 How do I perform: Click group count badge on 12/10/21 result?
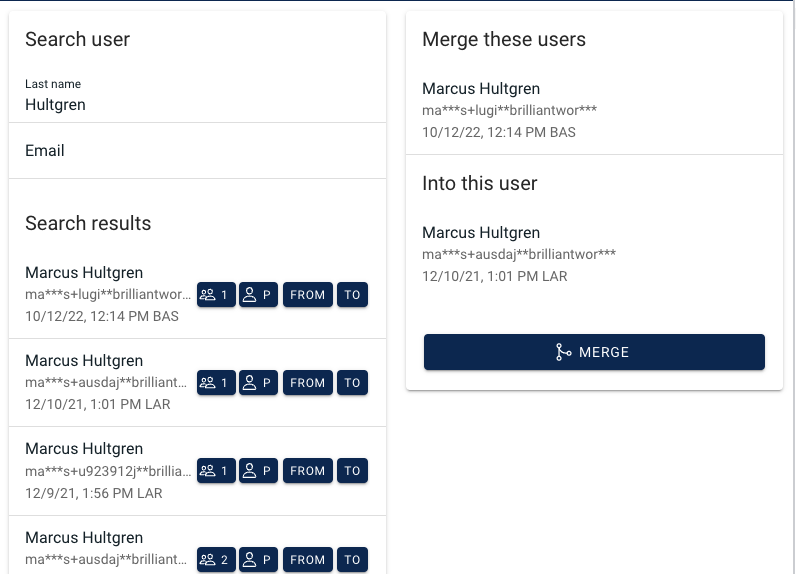pyautogui.click(x=216, y=383)
